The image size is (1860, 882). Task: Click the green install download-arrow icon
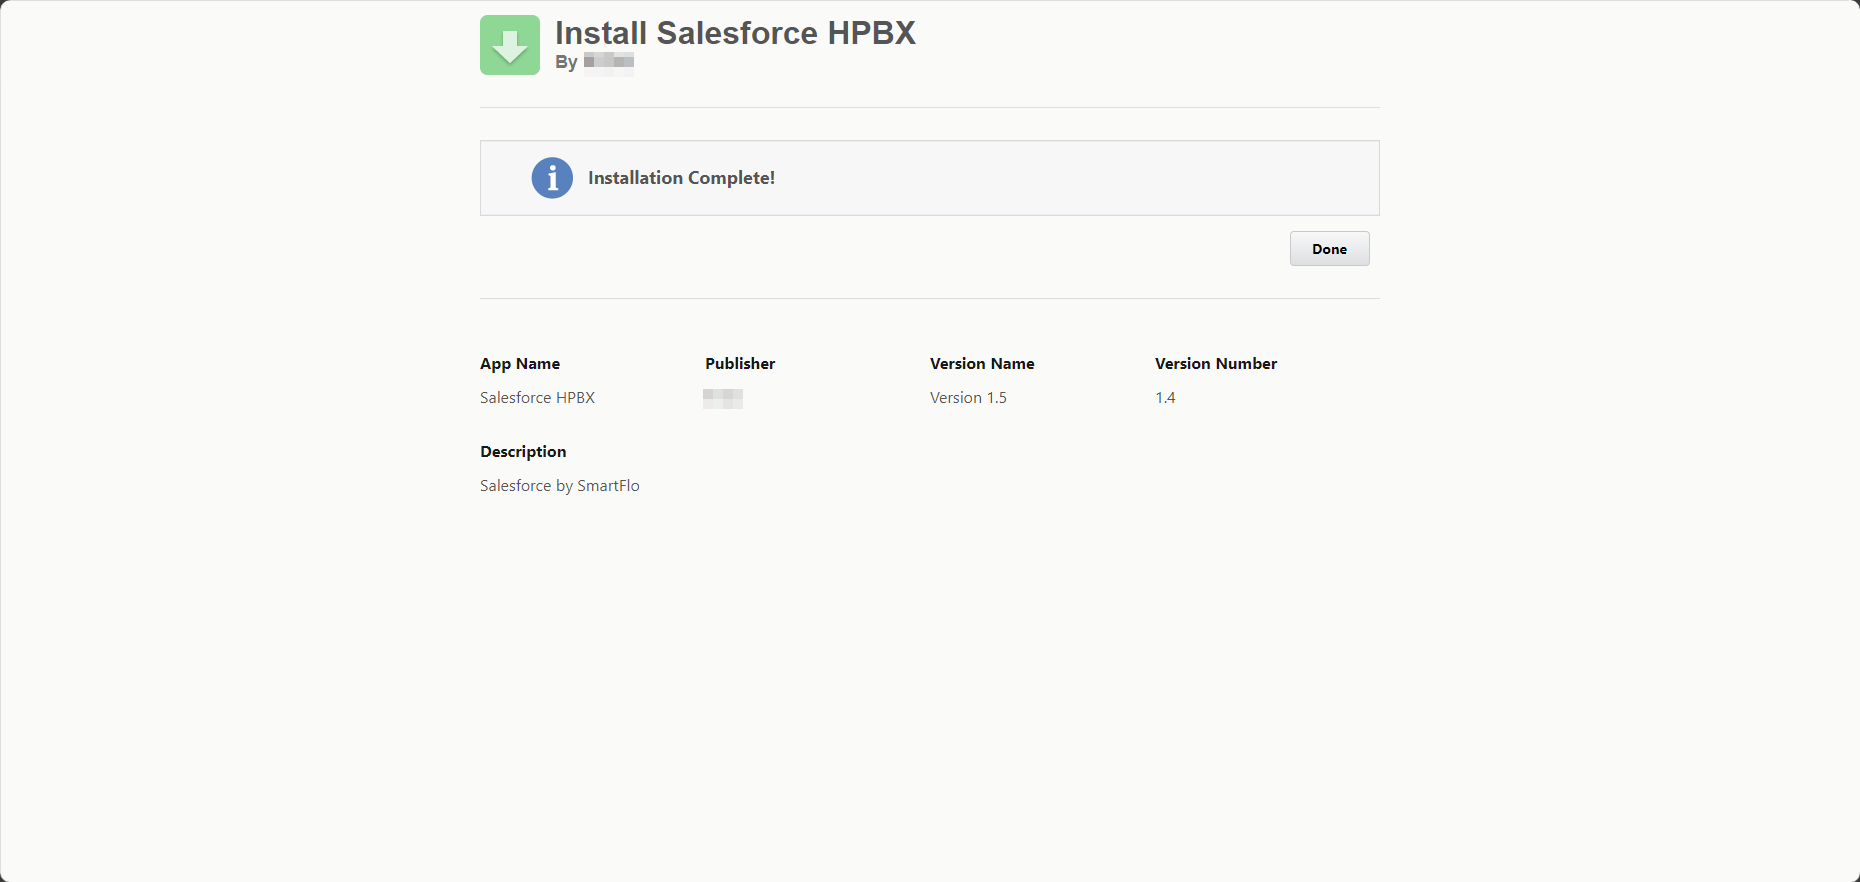pyautogui.click(x=510, y=45)
